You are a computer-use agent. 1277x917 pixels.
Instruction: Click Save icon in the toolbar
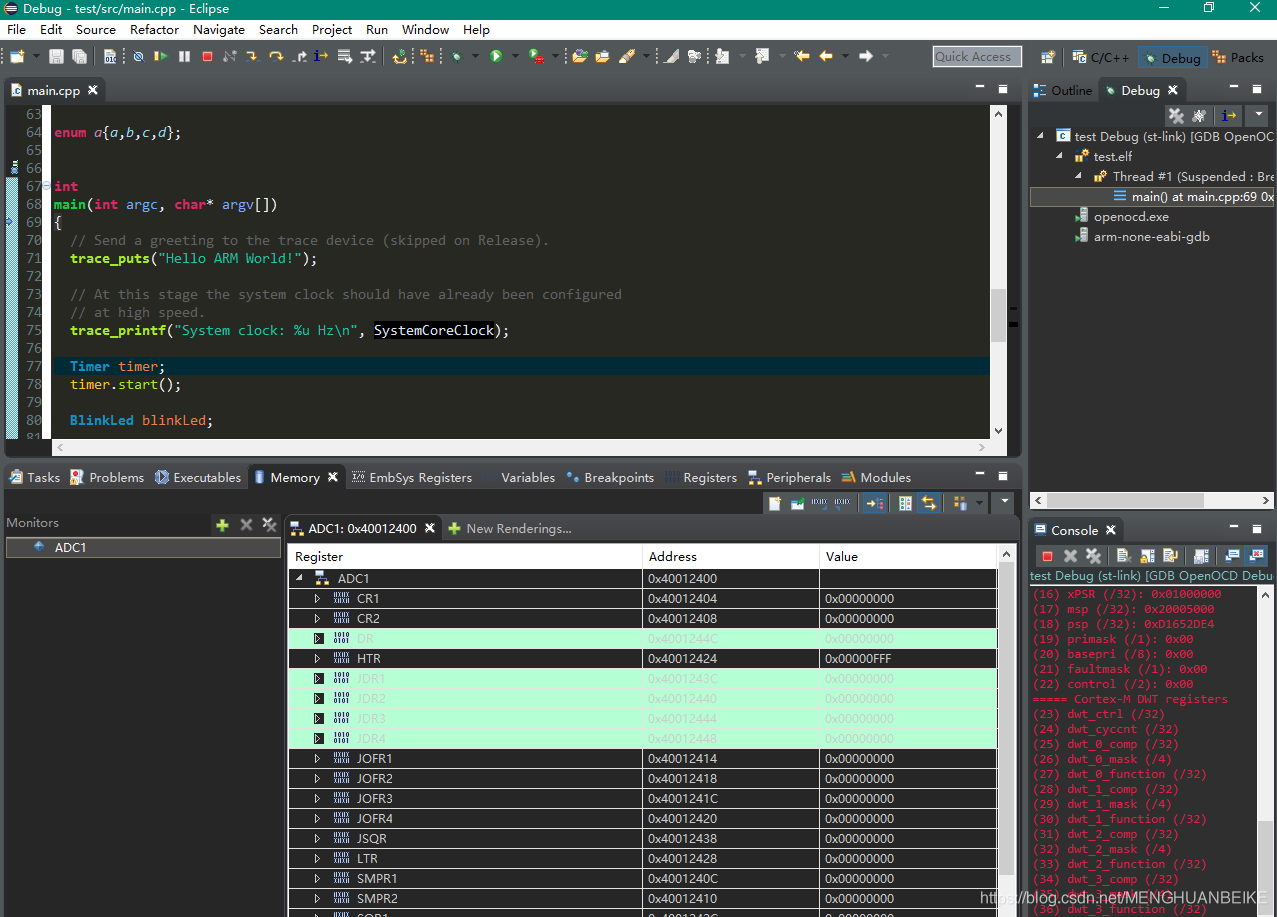tap(56, 57)
